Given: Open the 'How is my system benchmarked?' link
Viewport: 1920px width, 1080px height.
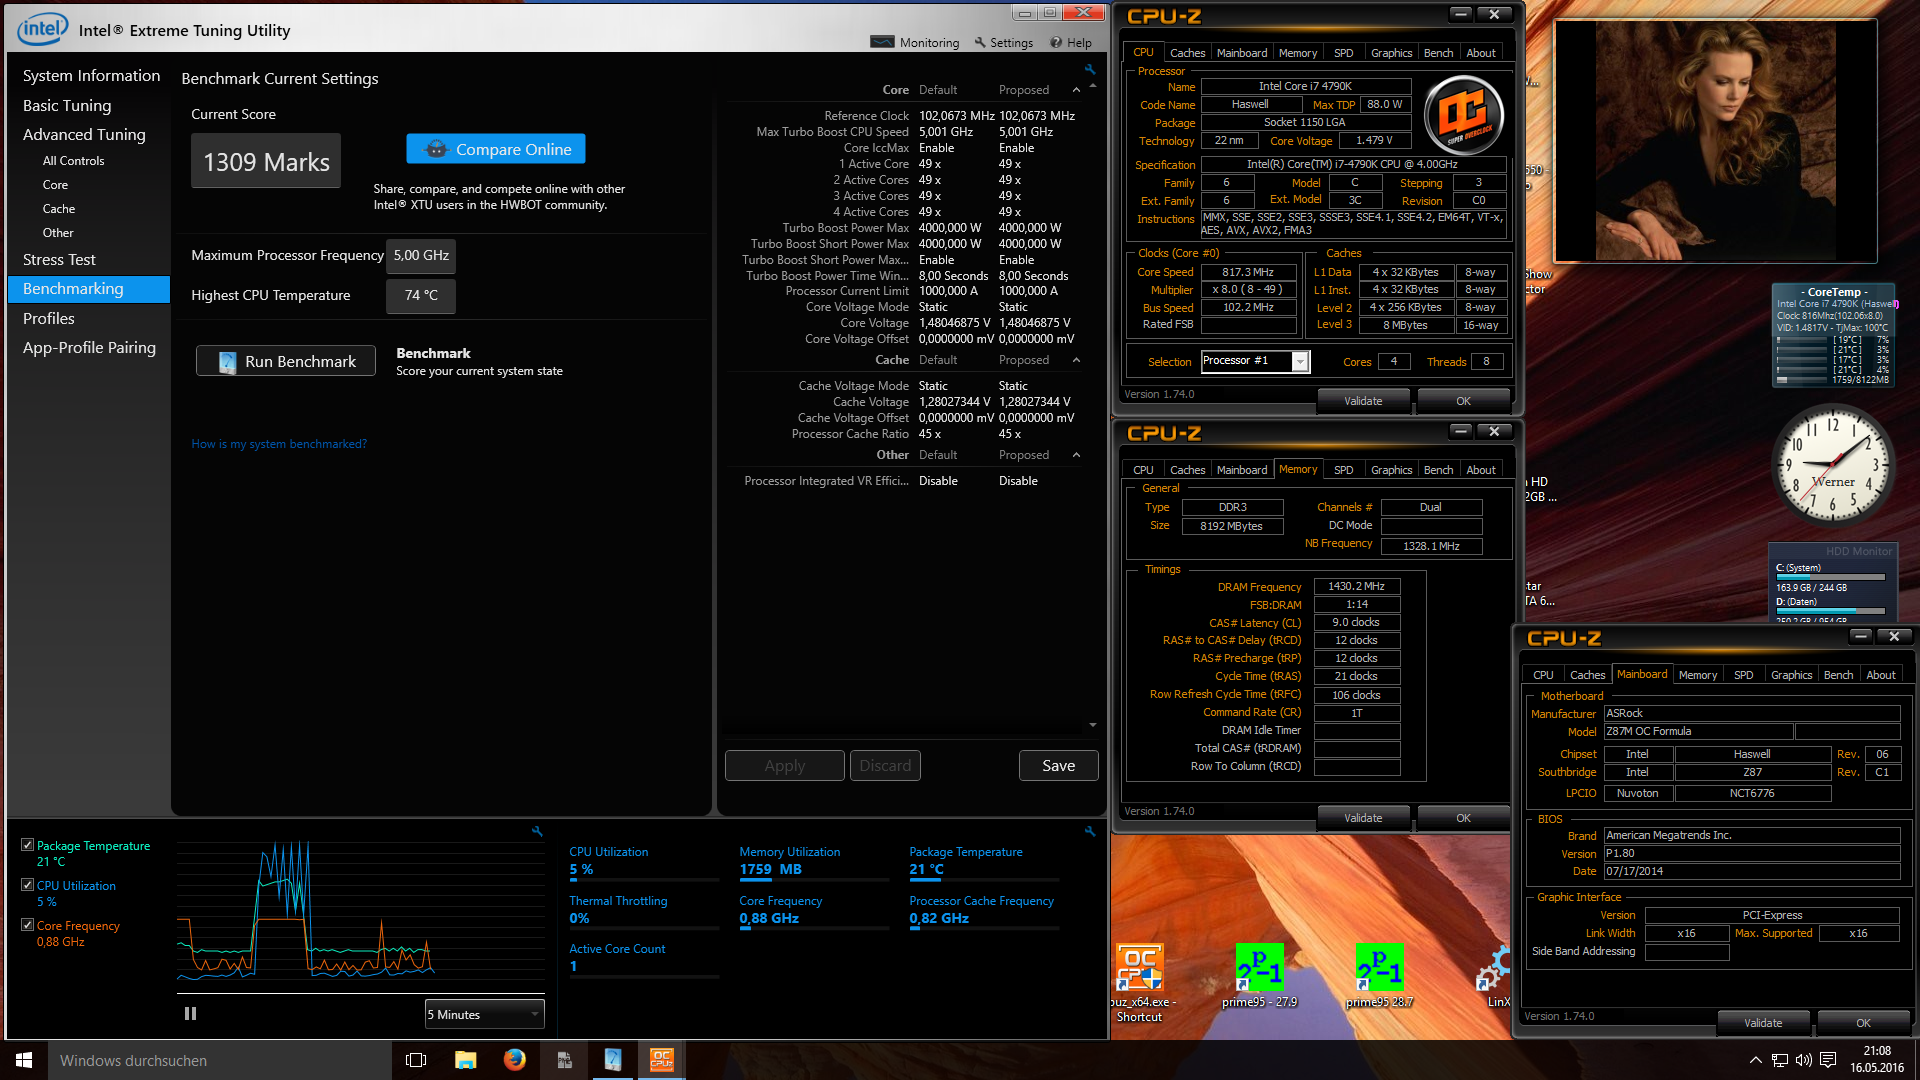Looking at the screenshot, I should [x=279, y=444].
